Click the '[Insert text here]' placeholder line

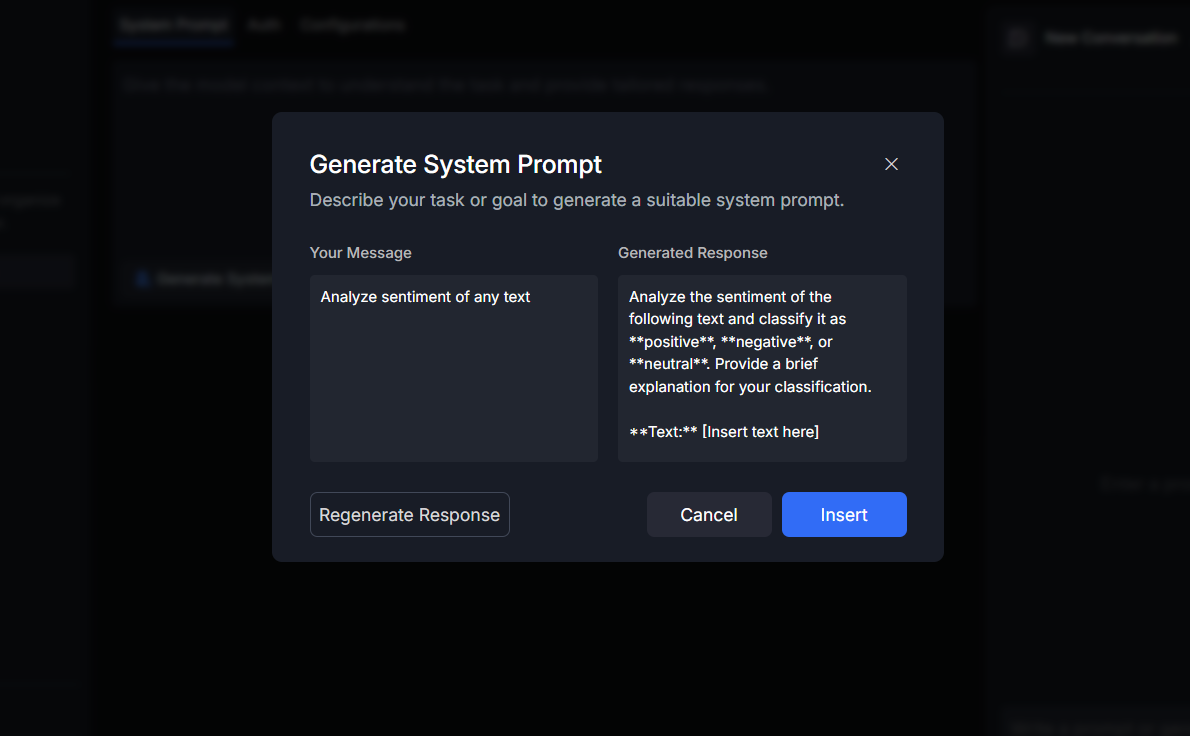[760, 432]
